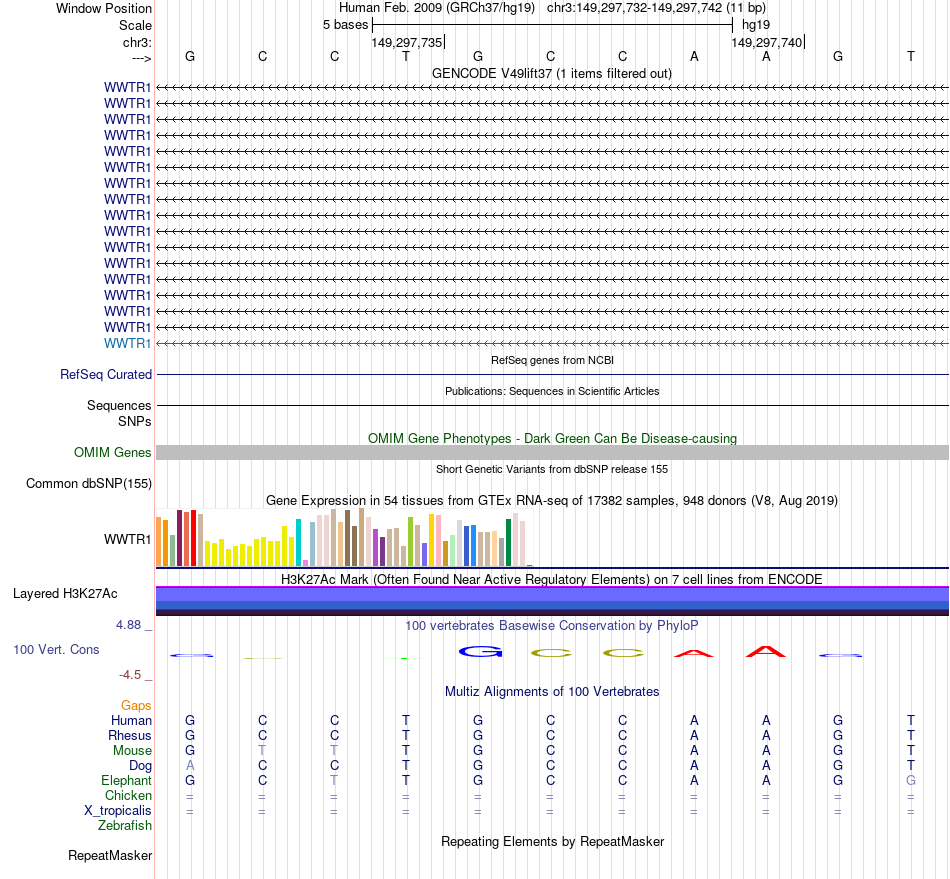Click the Human Feb. 2009 (GRCh37/hg19) assembly text
This screenshot has height=879, width=950.
click(437, 8)
